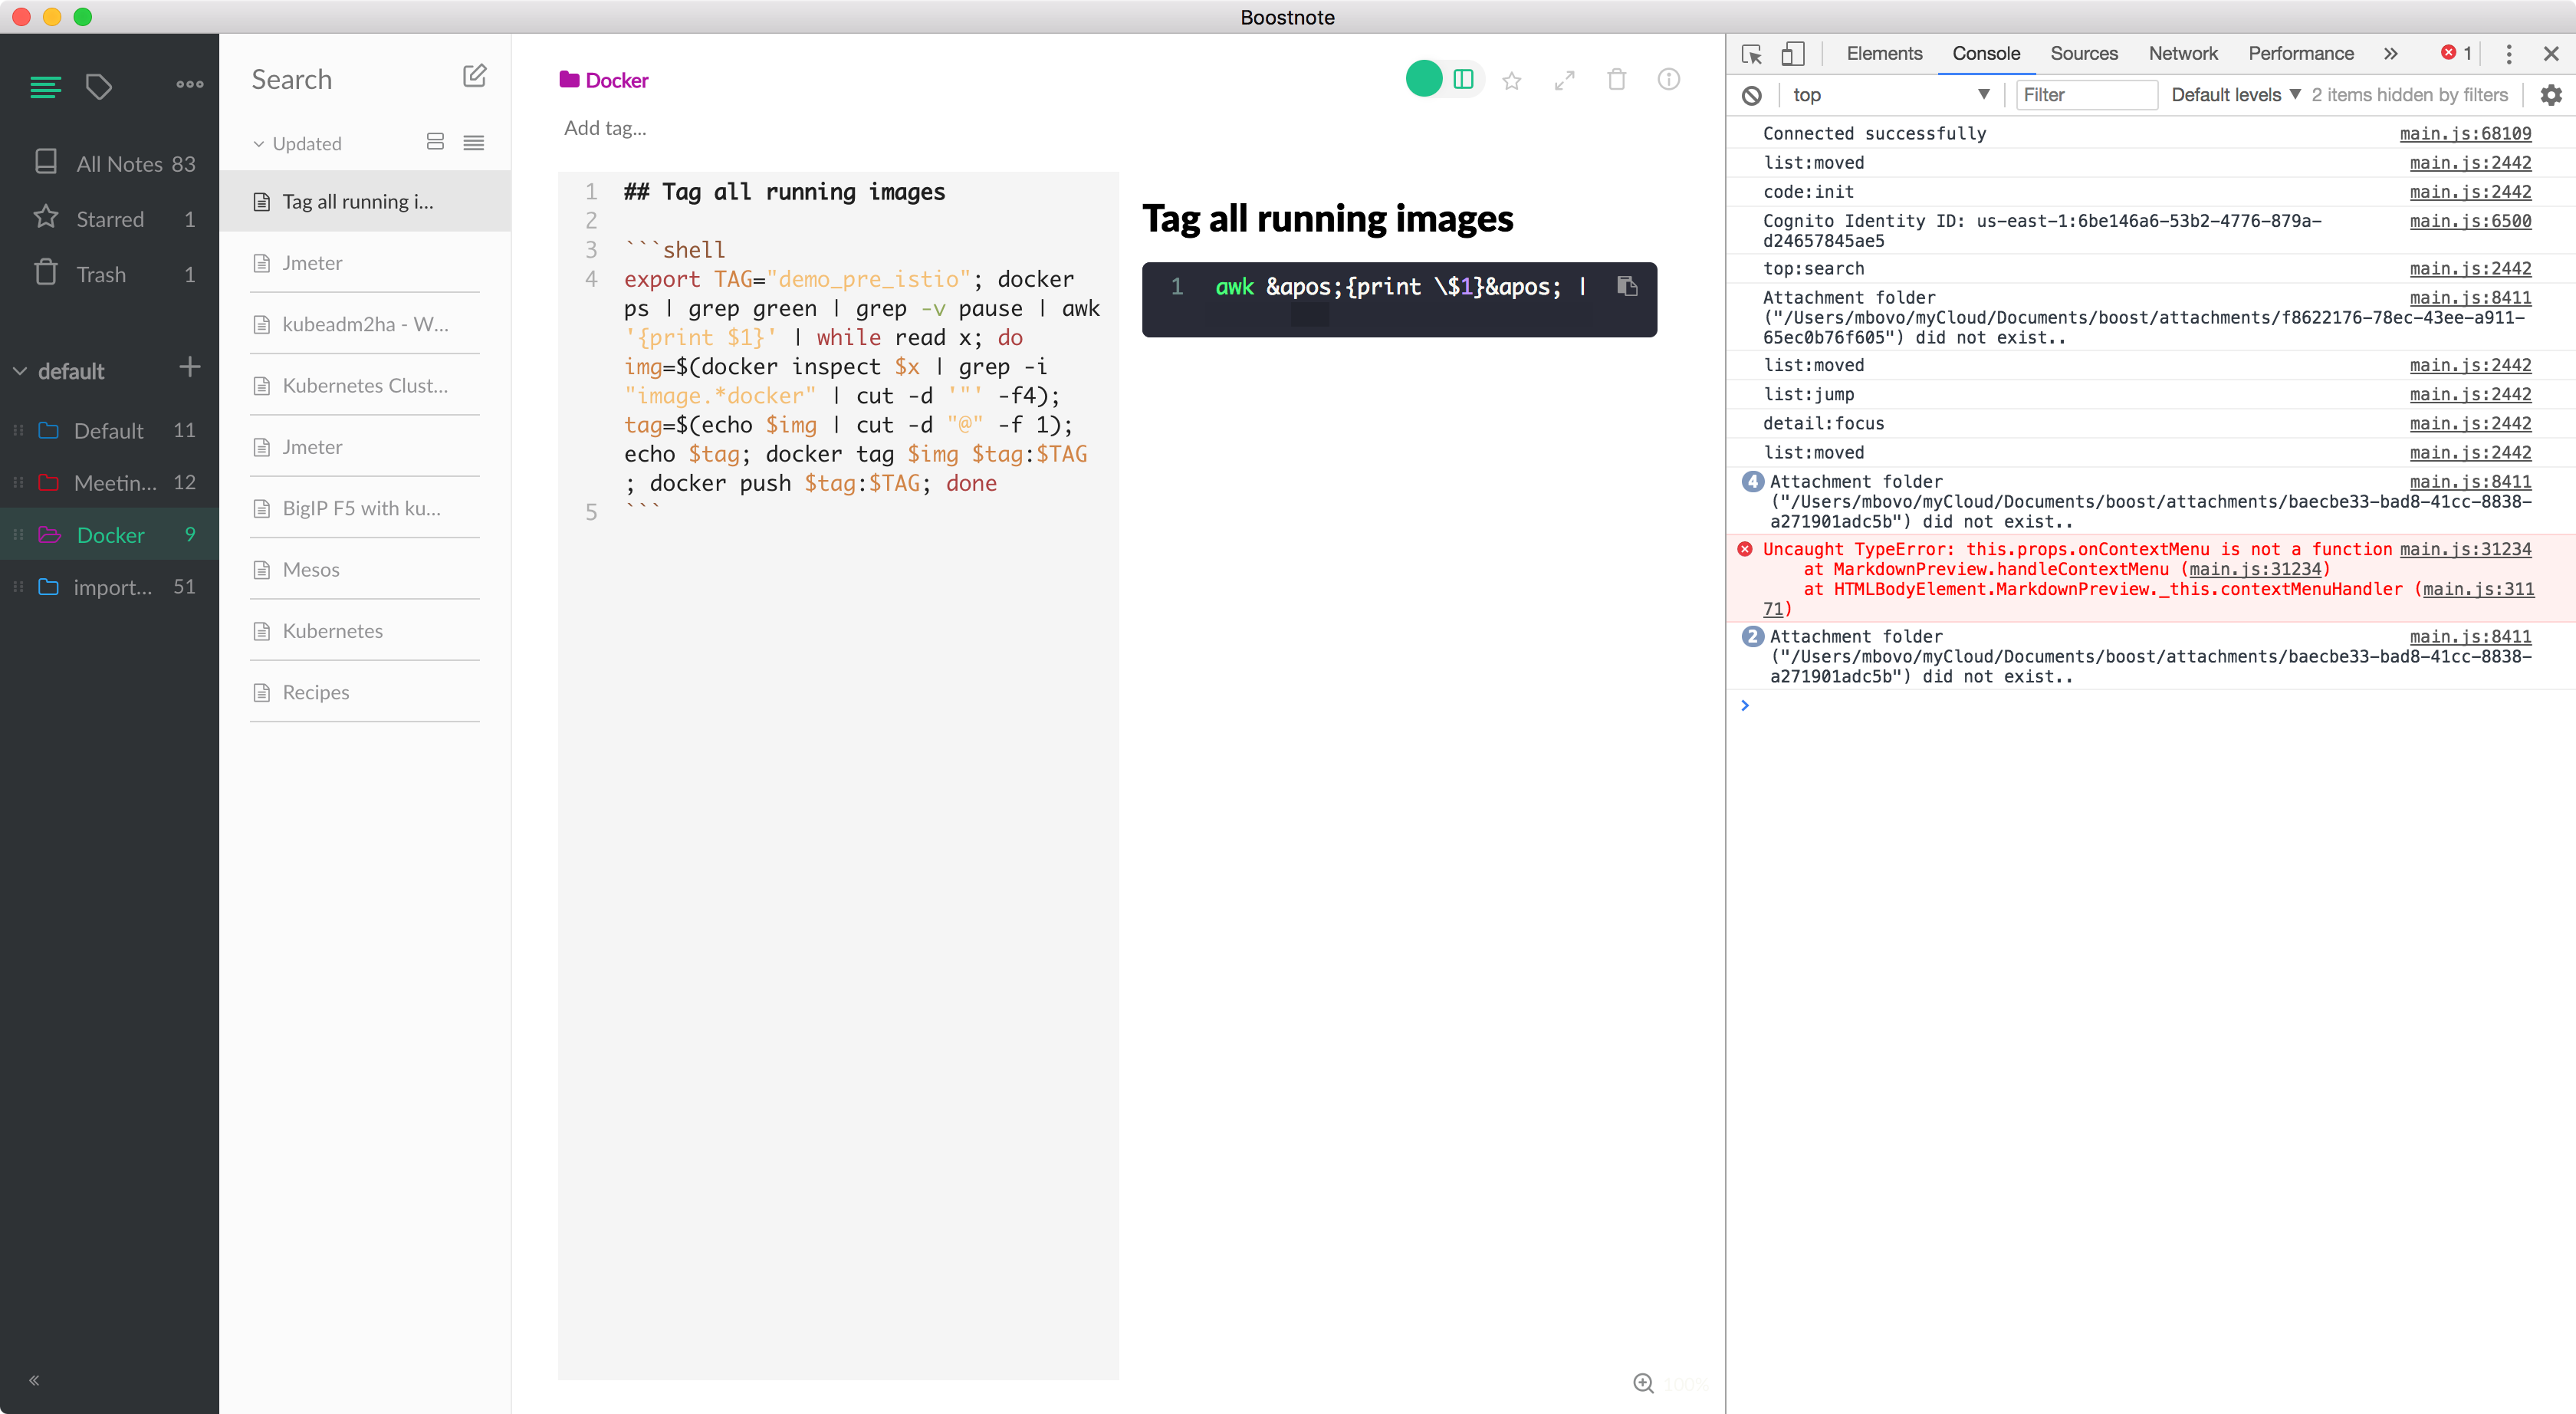Open the tags view in the sidebar

click(x=99, y=87)
